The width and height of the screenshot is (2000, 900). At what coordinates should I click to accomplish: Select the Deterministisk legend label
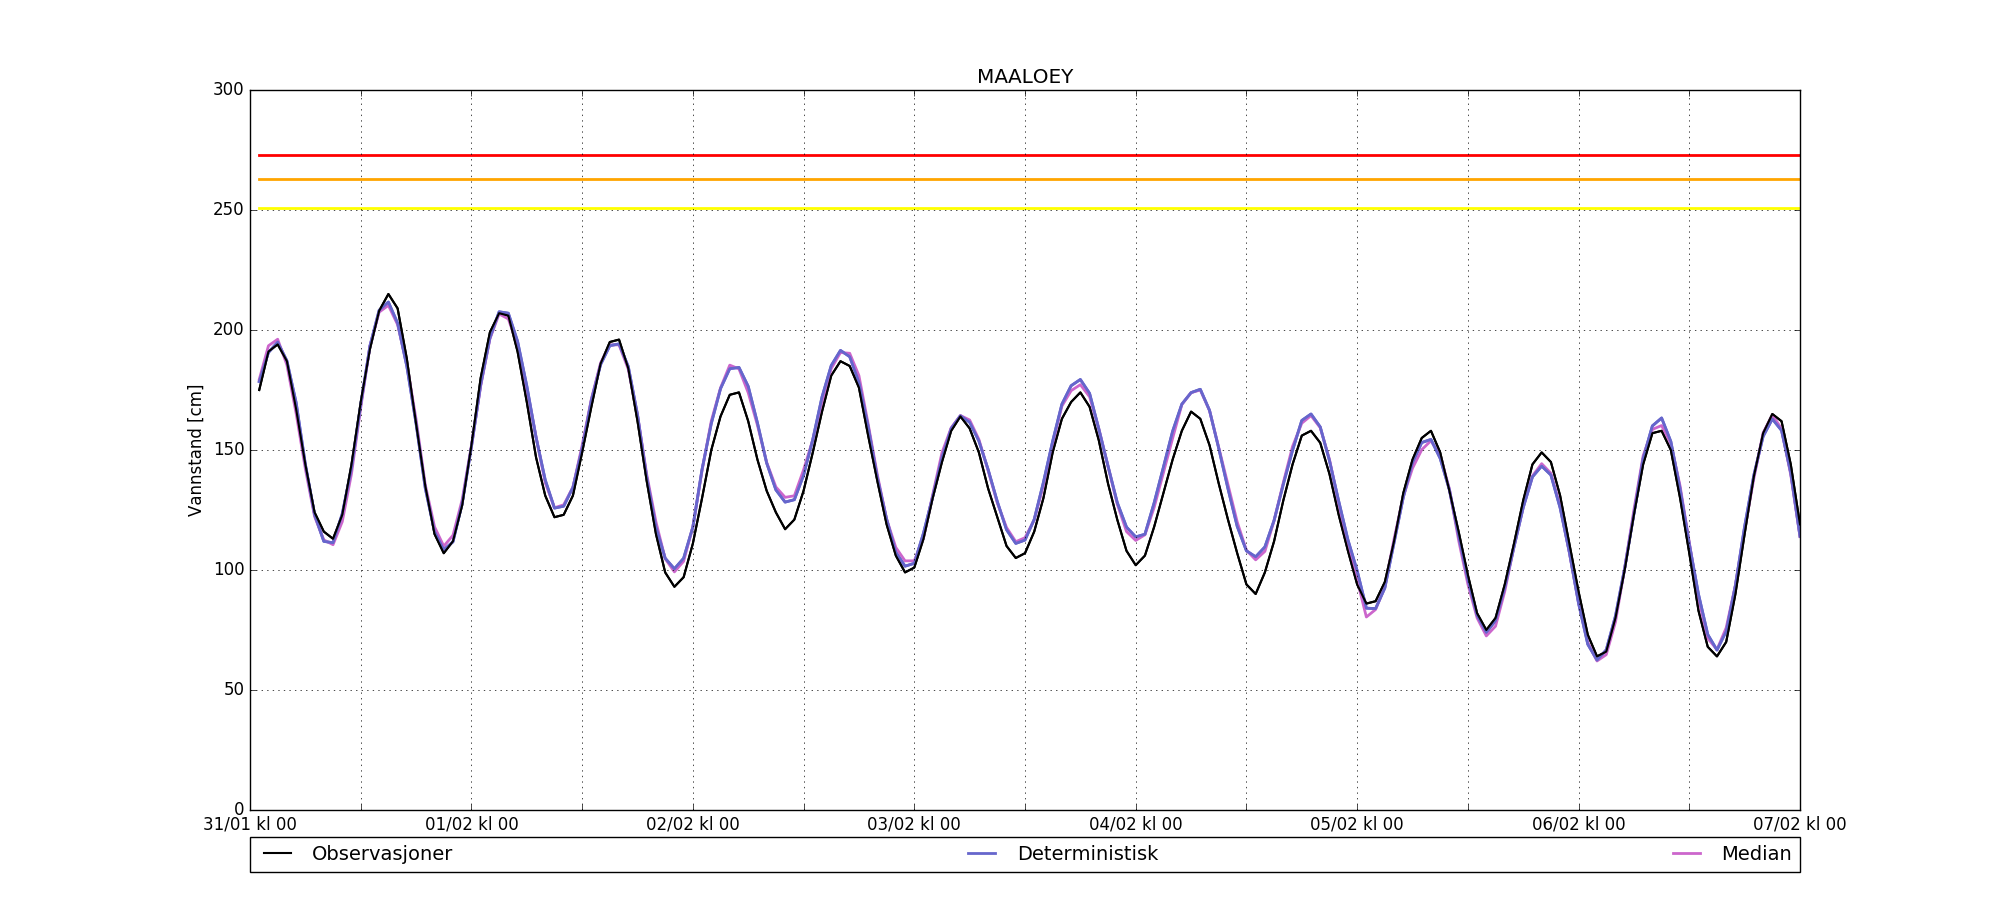point(1087,854)
